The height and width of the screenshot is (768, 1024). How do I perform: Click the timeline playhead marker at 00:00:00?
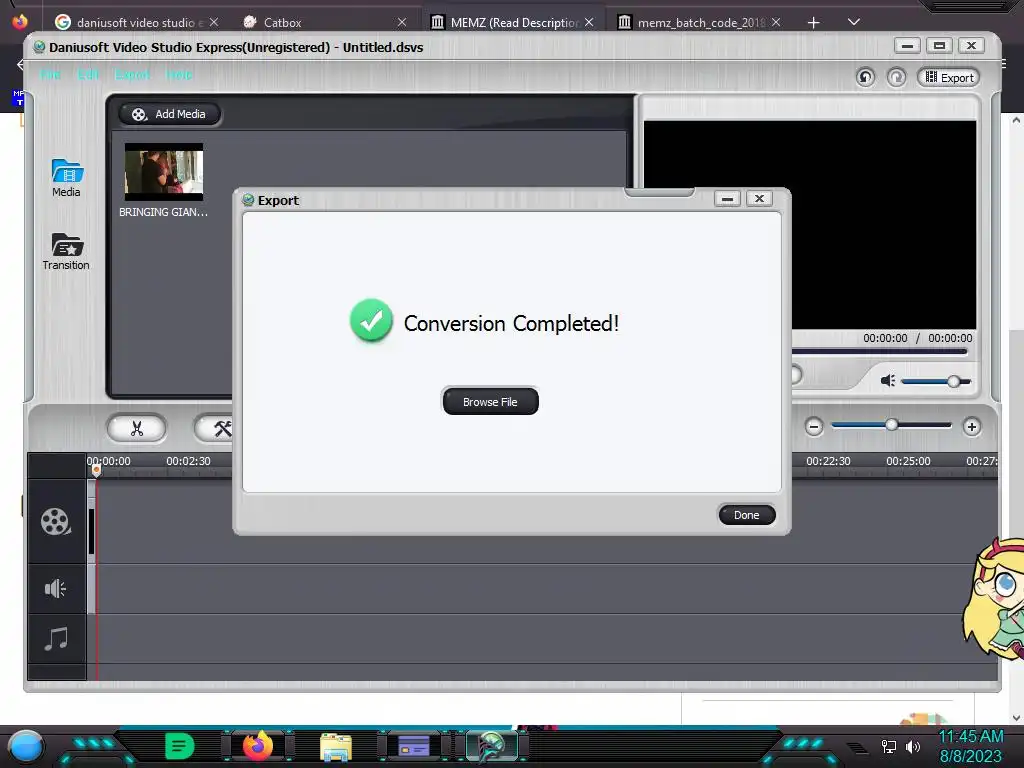point(96,470)
